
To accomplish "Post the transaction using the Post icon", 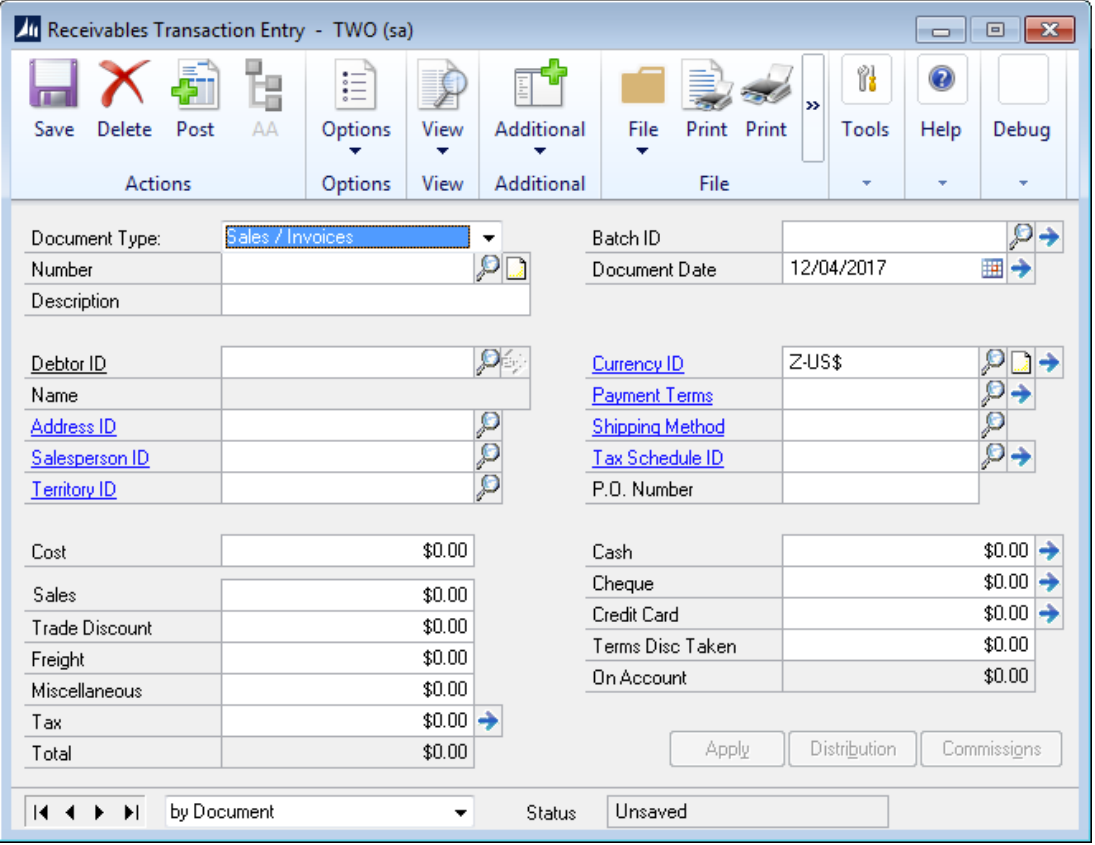I will pos(195,85).
